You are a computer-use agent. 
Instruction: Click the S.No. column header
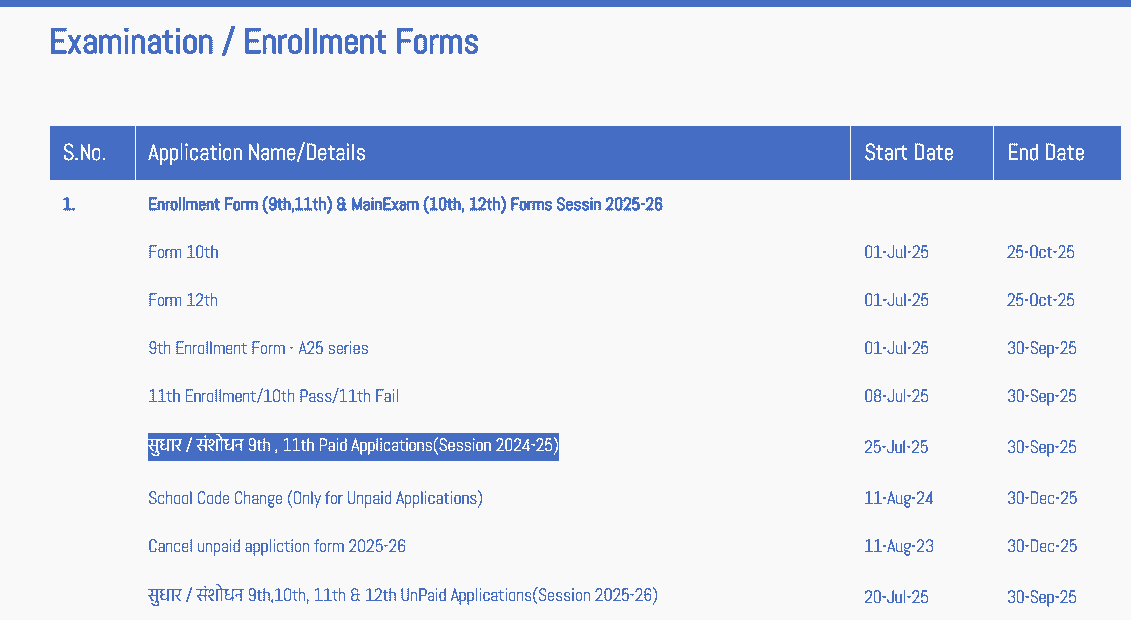[x=84, y=153]
